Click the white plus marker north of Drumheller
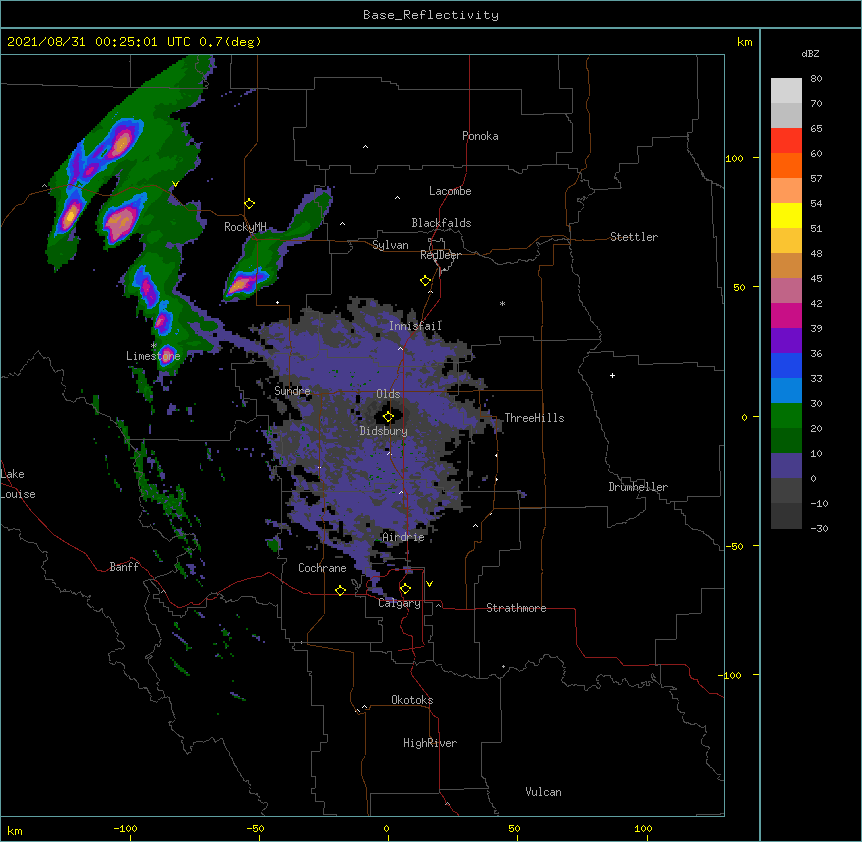 (612, 375)
